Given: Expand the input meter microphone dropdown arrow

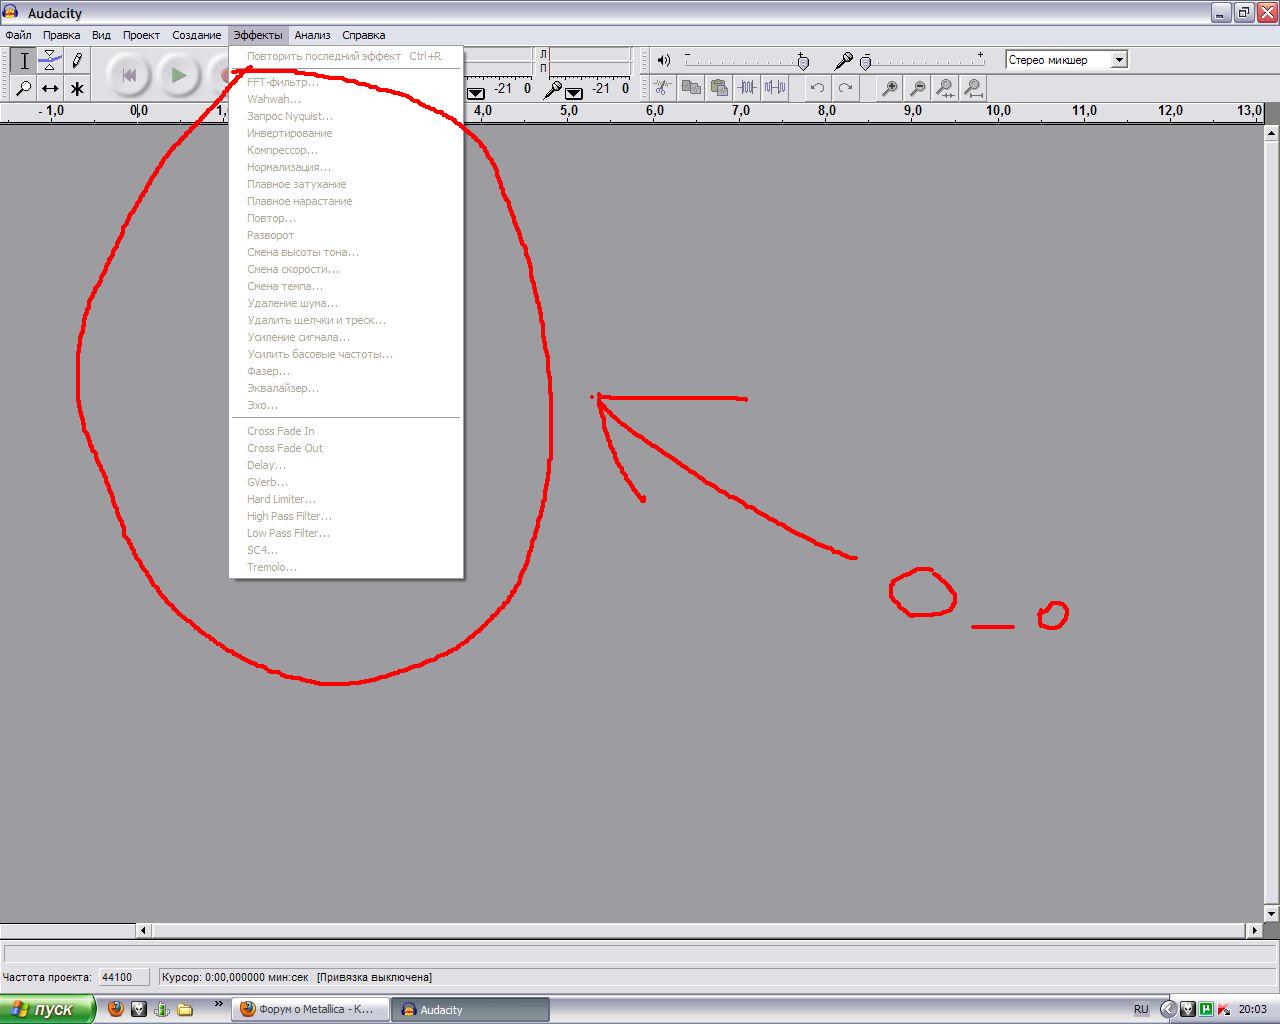Looking at the screenshot, I should [573, 93].
